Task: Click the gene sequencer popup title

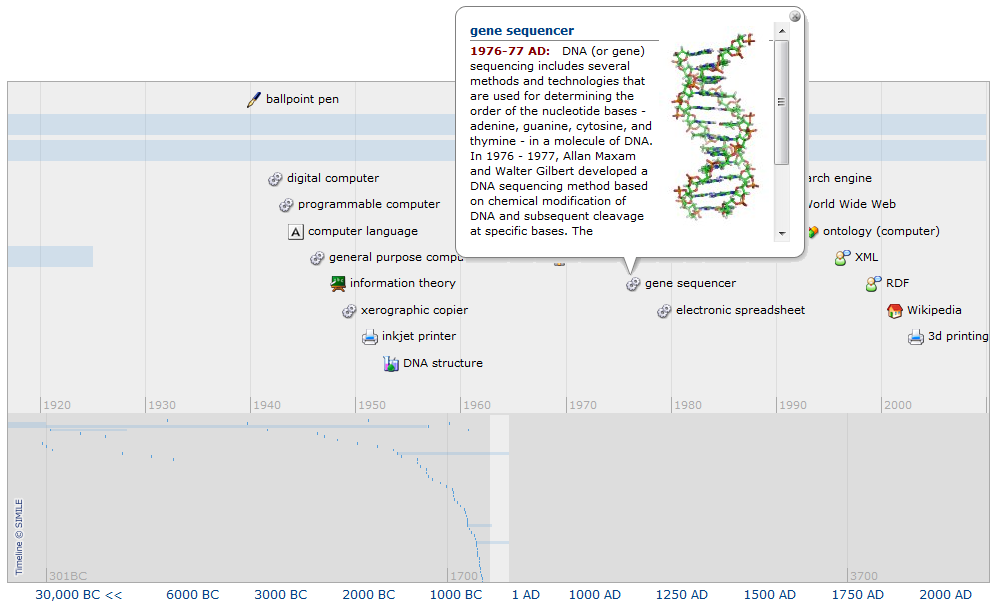Action: coord(522,30)
